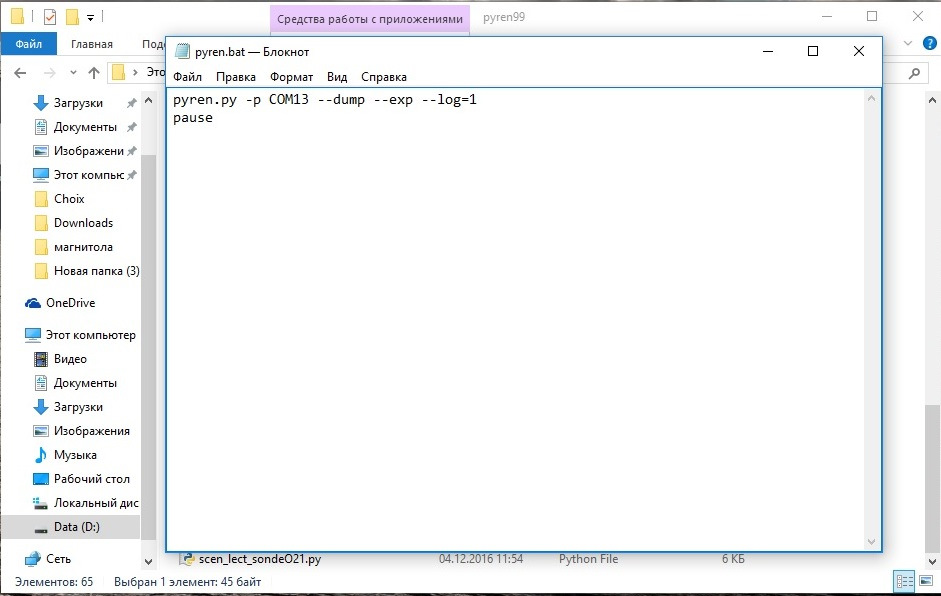Toggle details list view in status bar
Viewport: 941px width, 596px height.
pyautogui.click(x=904, y=581)
